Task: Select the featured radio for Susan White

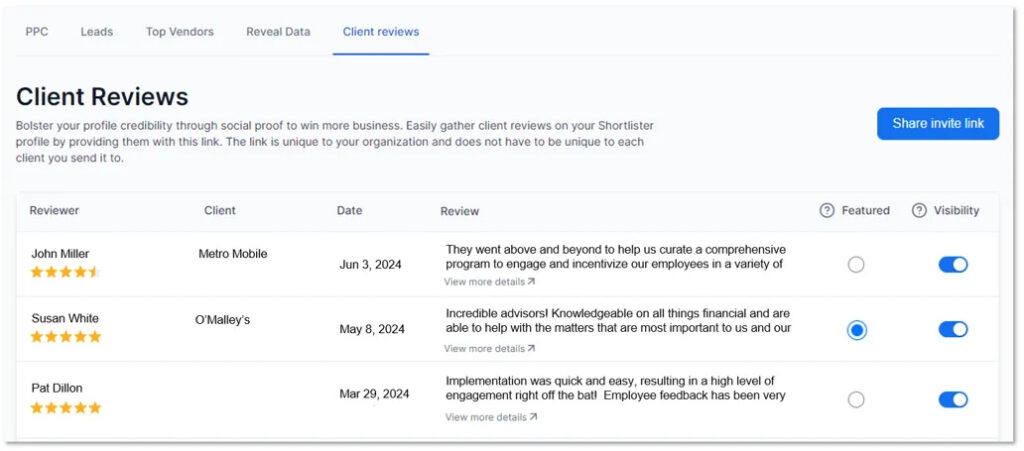Action: 856,330
